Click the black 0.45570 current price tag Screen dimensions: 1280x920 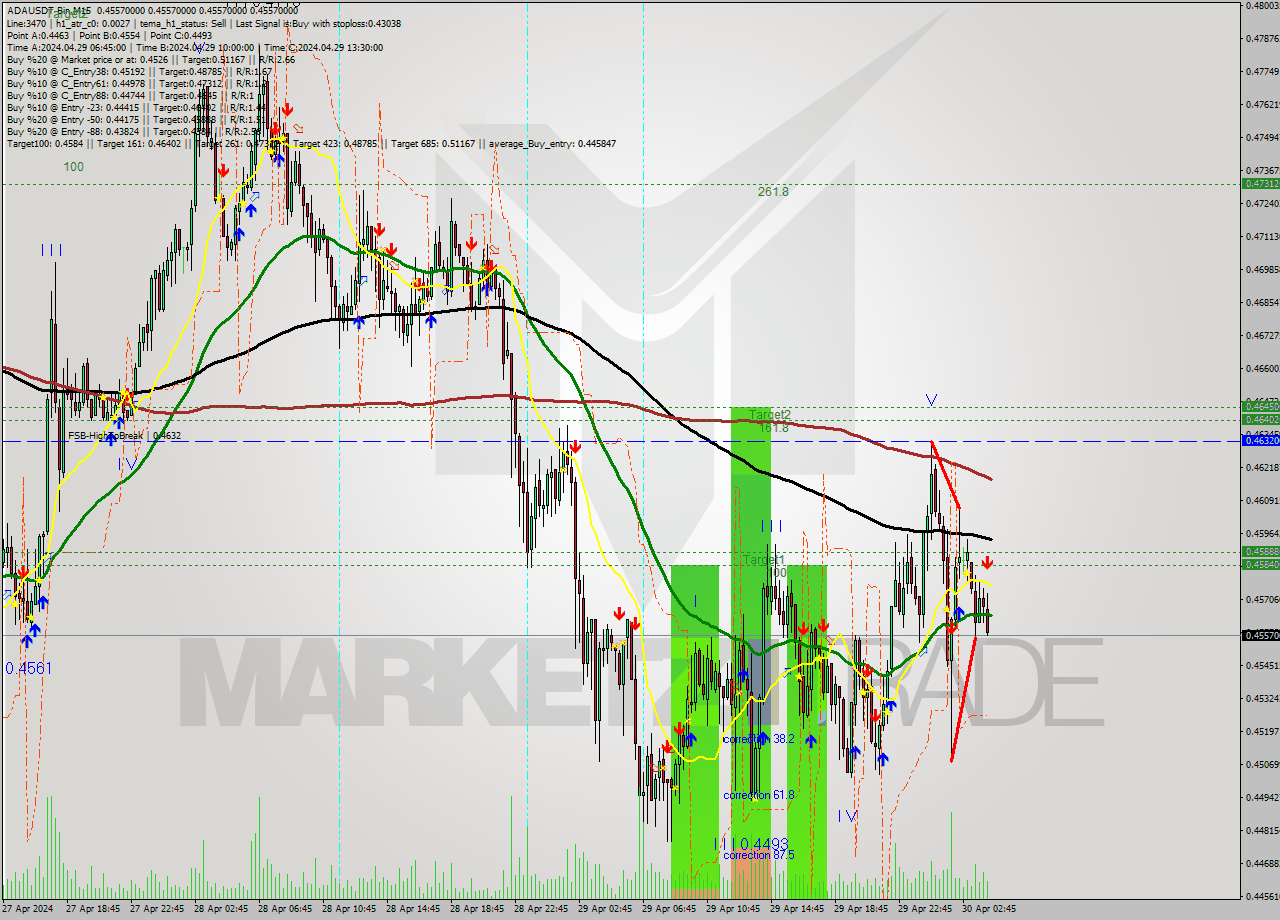tap(1260, 635)
